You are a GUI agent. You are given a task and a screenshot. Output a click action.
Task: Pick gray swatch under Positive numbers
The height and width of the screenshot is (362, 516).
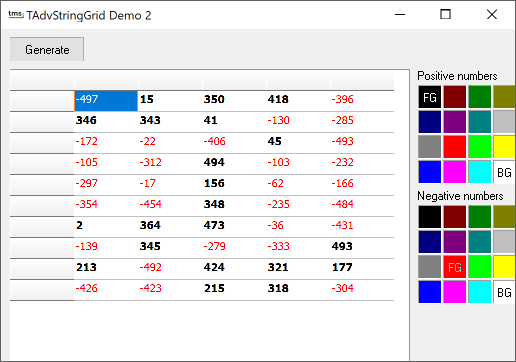(430, 147)
